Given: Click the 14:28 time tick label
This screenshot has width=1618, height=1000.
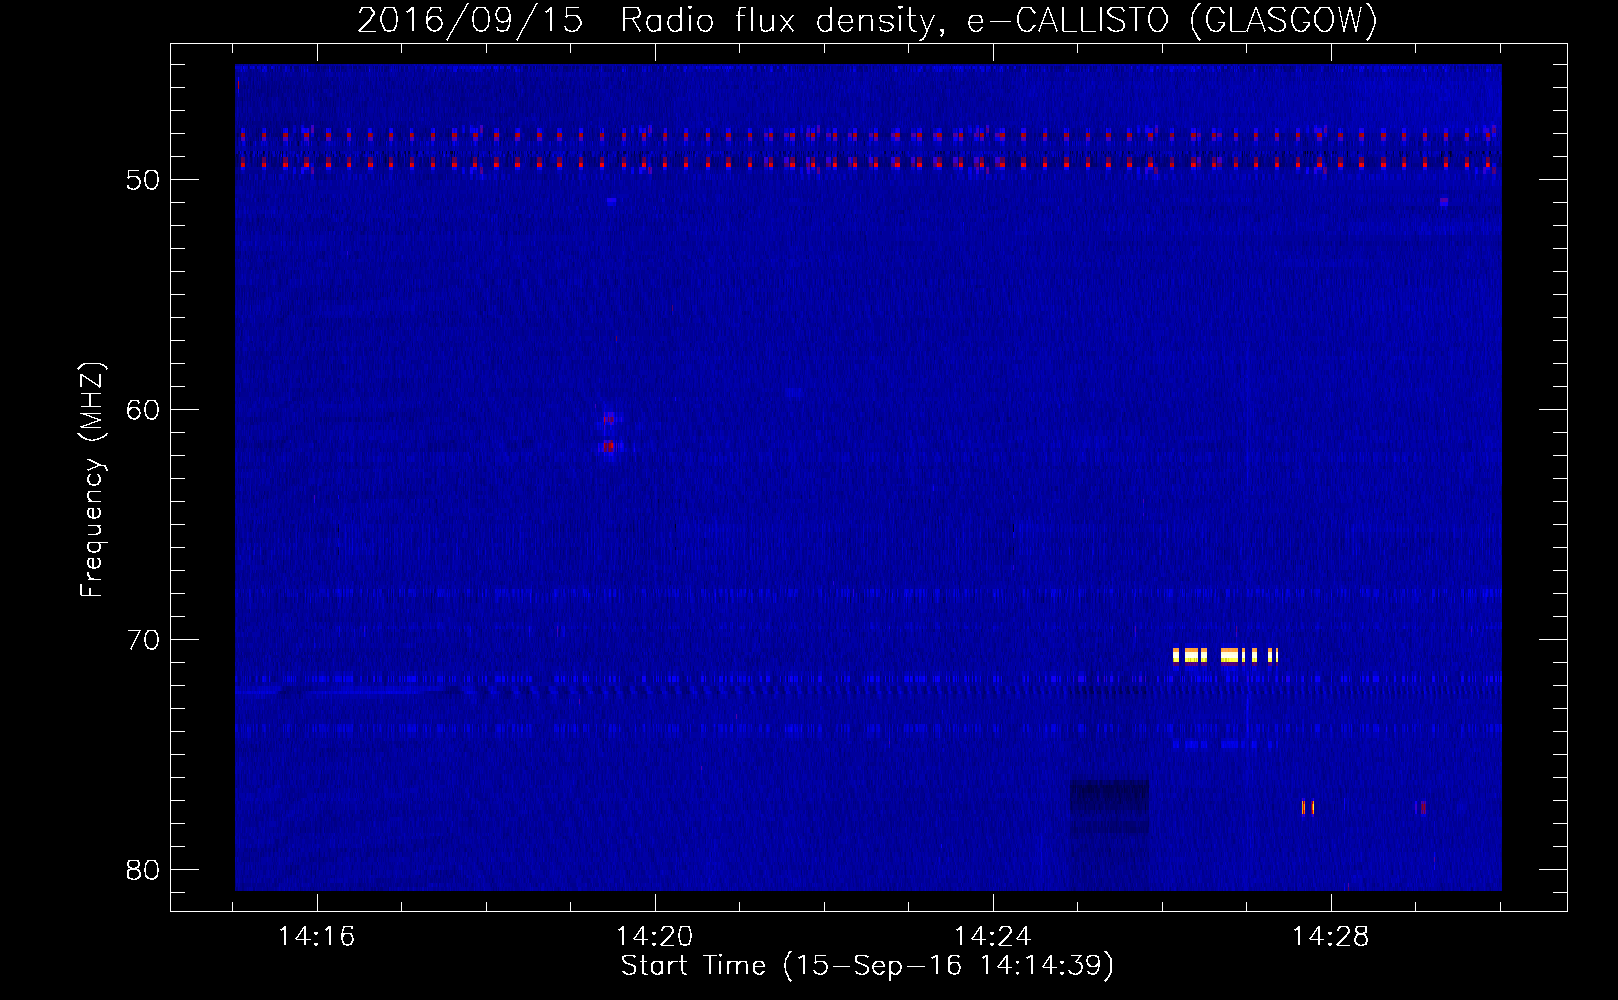Looking at the screenshot, I should [1330, 937].
